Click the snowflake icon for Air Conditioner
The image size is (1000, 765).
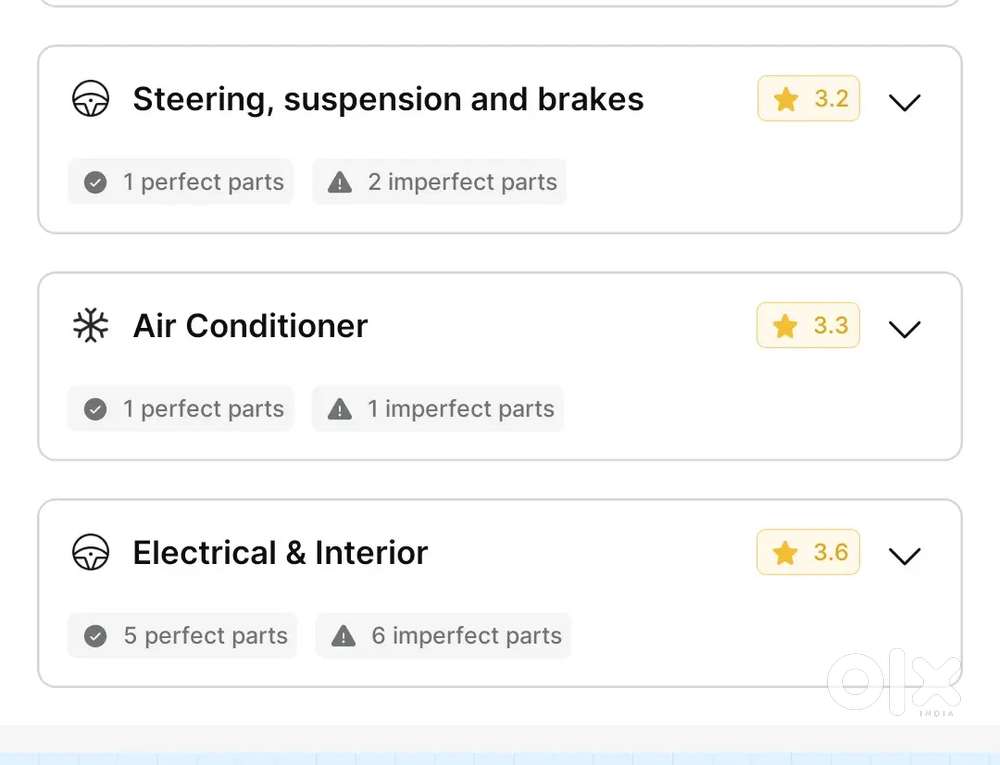(91, 326)
